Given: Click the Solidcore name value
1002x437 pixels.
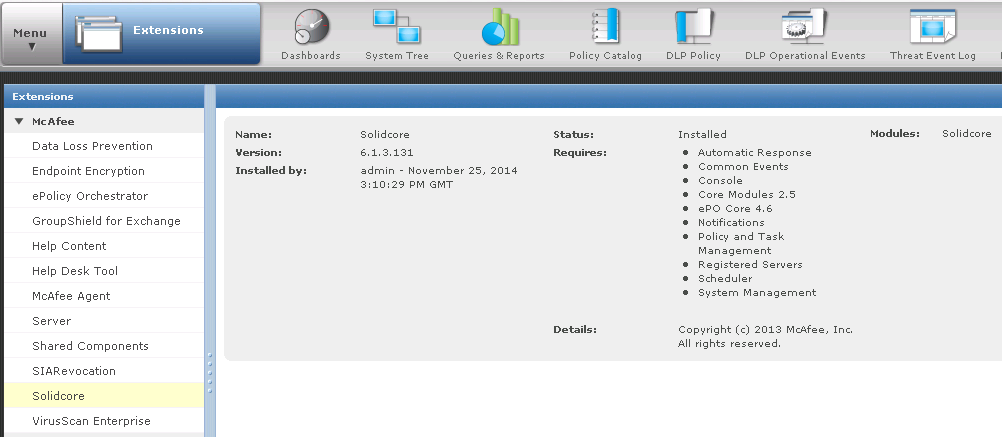Looking at the screenshot, I should [385, 134].
